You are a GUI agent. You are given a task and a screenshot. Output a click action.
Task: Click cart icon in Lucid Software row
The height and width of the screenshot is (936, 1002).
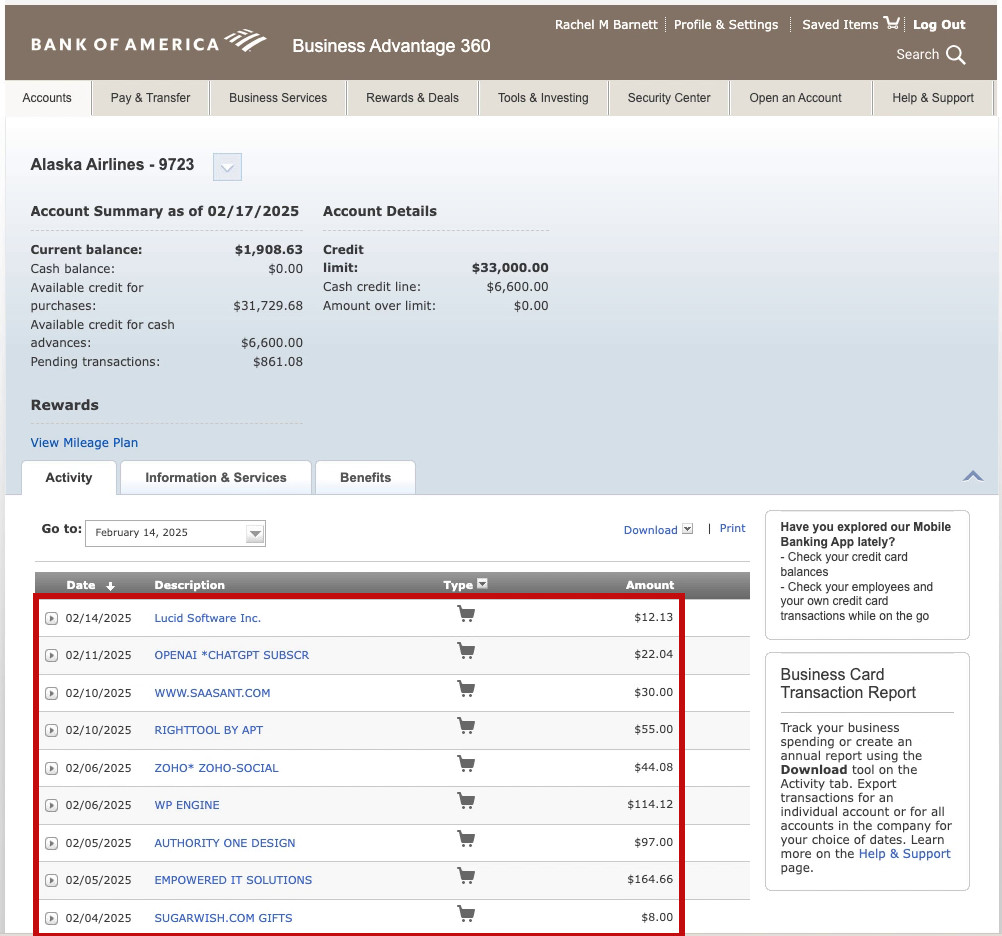[x=466, y=615]
